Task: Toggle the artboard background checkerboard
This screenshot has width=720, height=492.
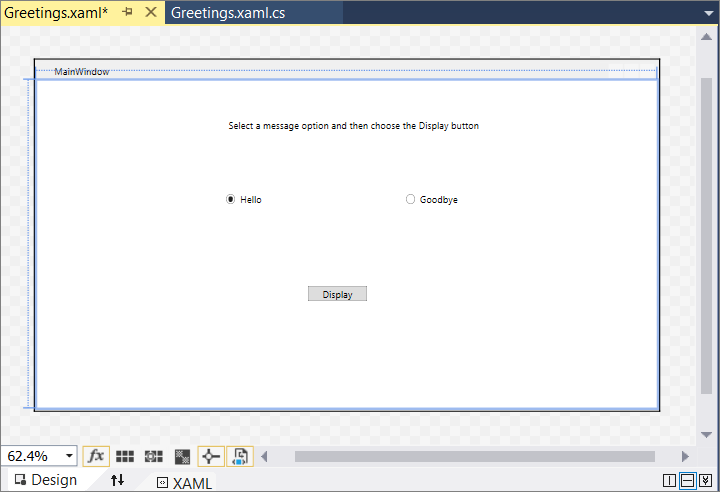Action: (182, 456)
